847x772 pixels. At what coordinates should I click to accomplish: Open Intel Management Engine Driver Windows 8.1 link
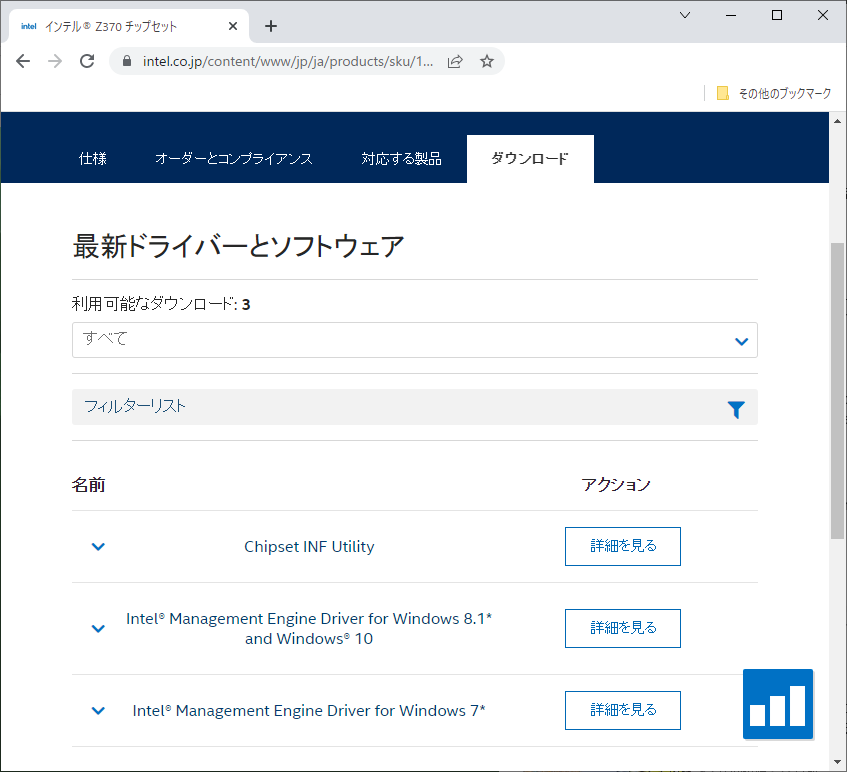[309, 628]
